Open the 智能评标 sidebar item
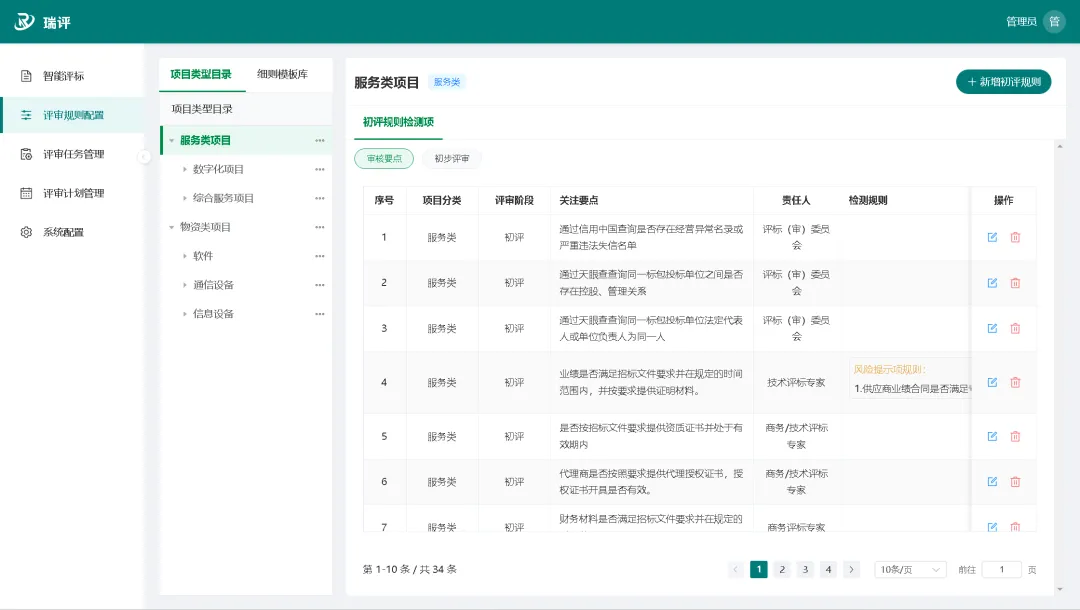1080x610 pixels. coord(72,76)
